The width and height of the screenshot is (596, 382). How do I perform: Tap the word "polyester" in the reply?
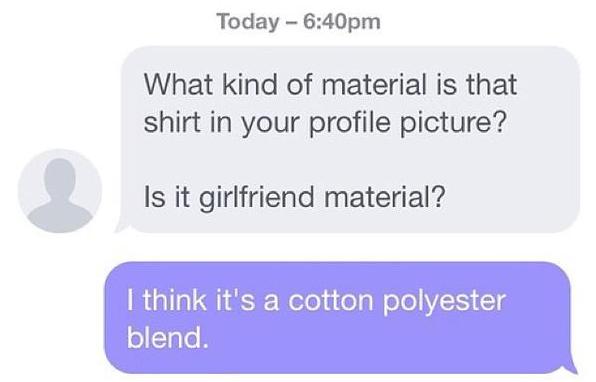[x=444, y=302]
